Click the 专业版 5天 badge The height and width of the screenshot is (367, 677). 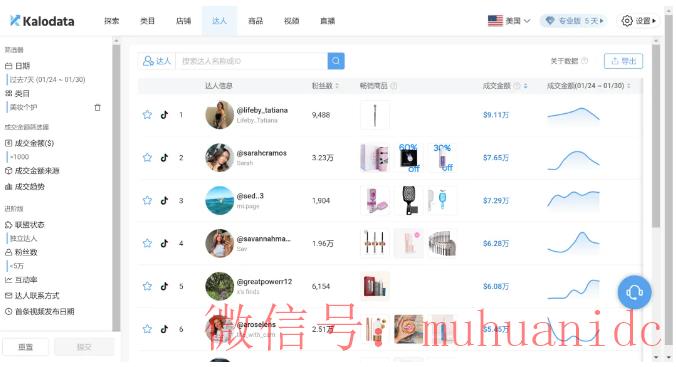pos(574,21)
